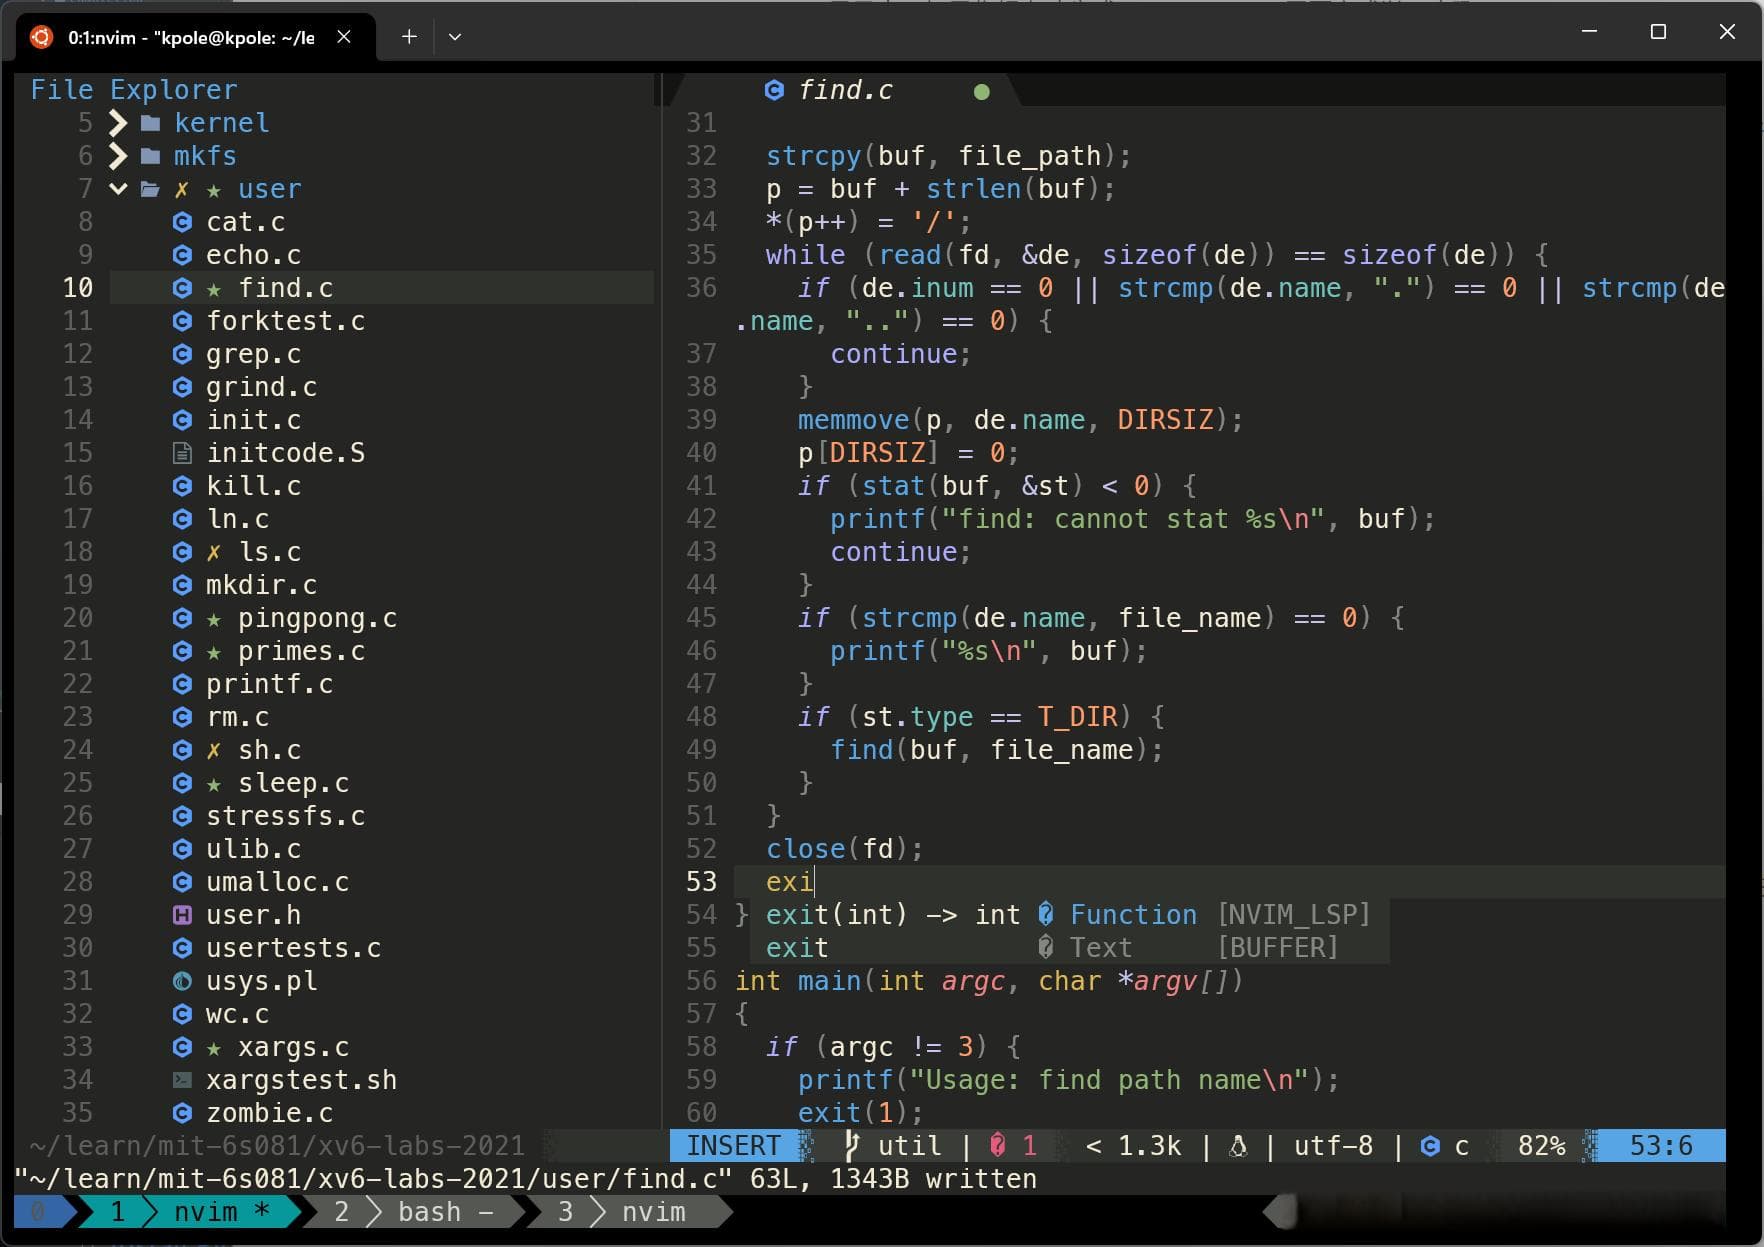Click the star marker on xargs.c
The height and width of the screenshot is (1247, 1764).
(214, 1048)
